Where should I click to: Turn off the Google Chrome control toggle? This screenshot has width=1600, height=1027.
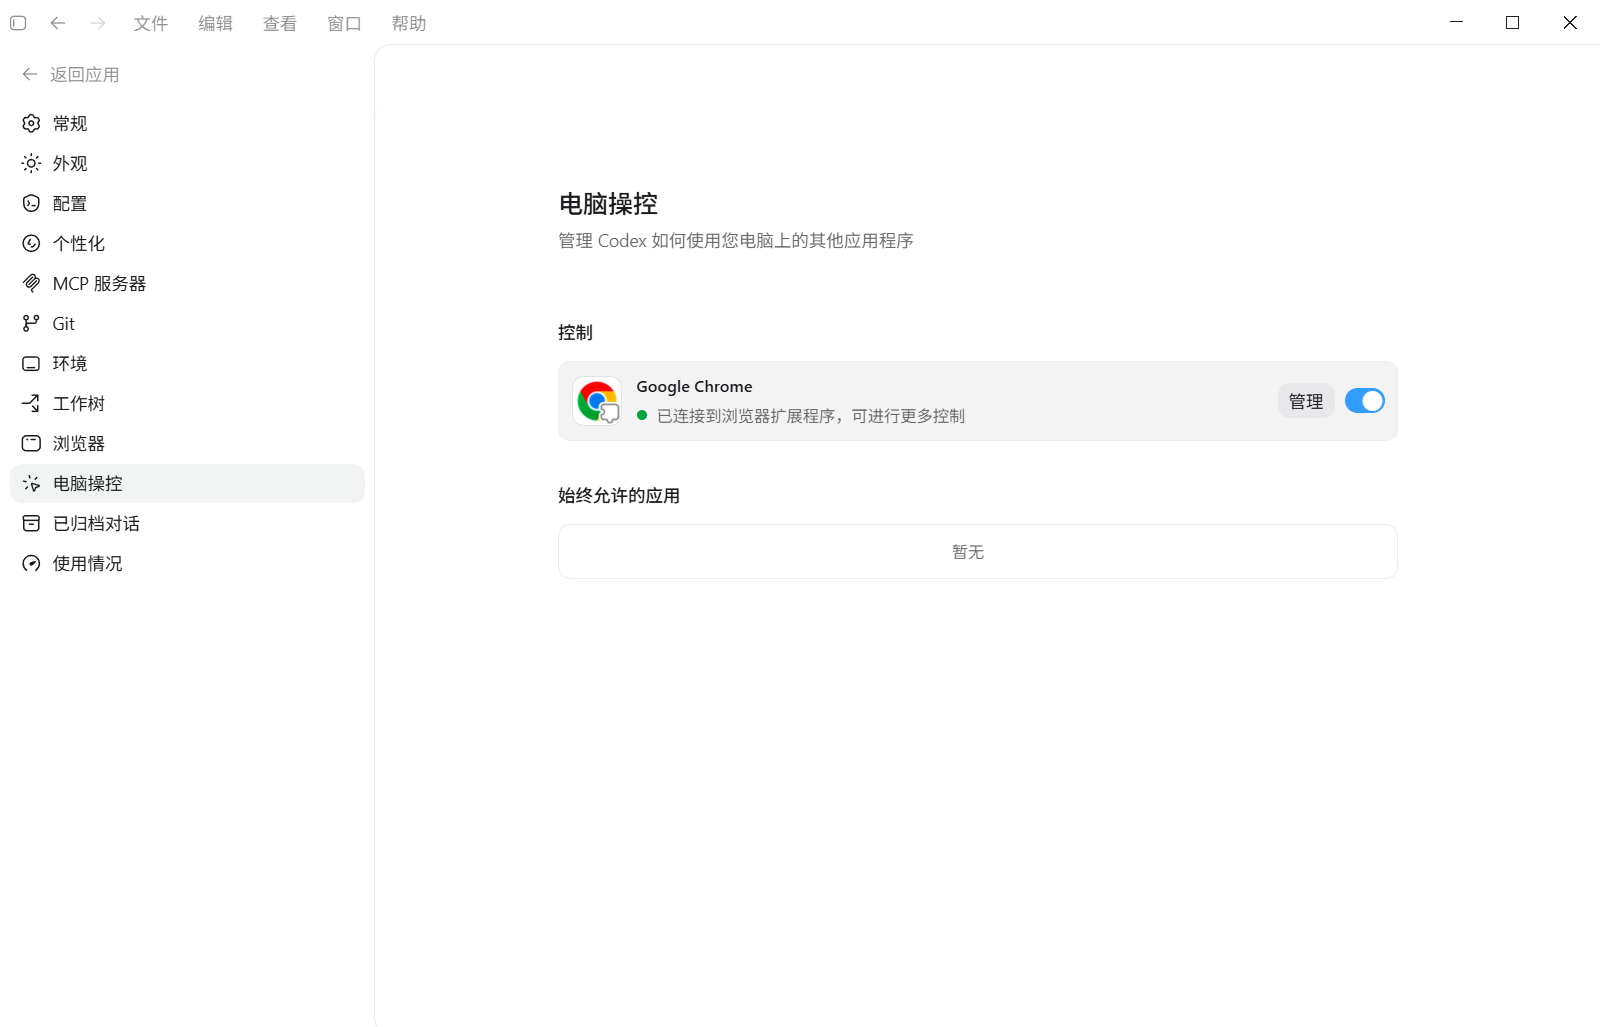1365,401
